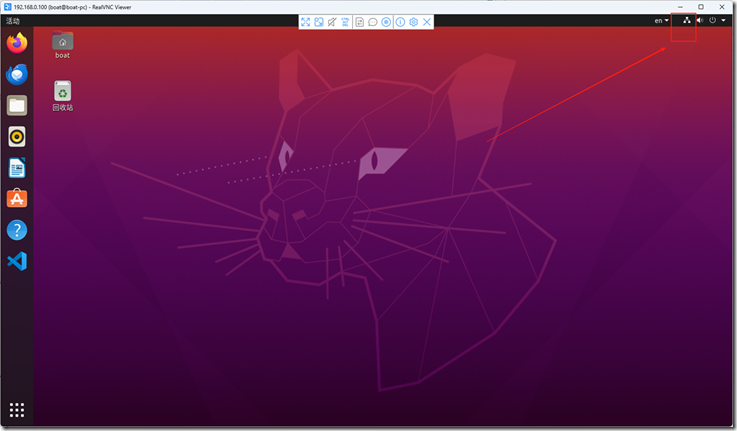Toggle the muted audio icon in VNC toolbar
The image size is (737, 431).
coord(332,22)
